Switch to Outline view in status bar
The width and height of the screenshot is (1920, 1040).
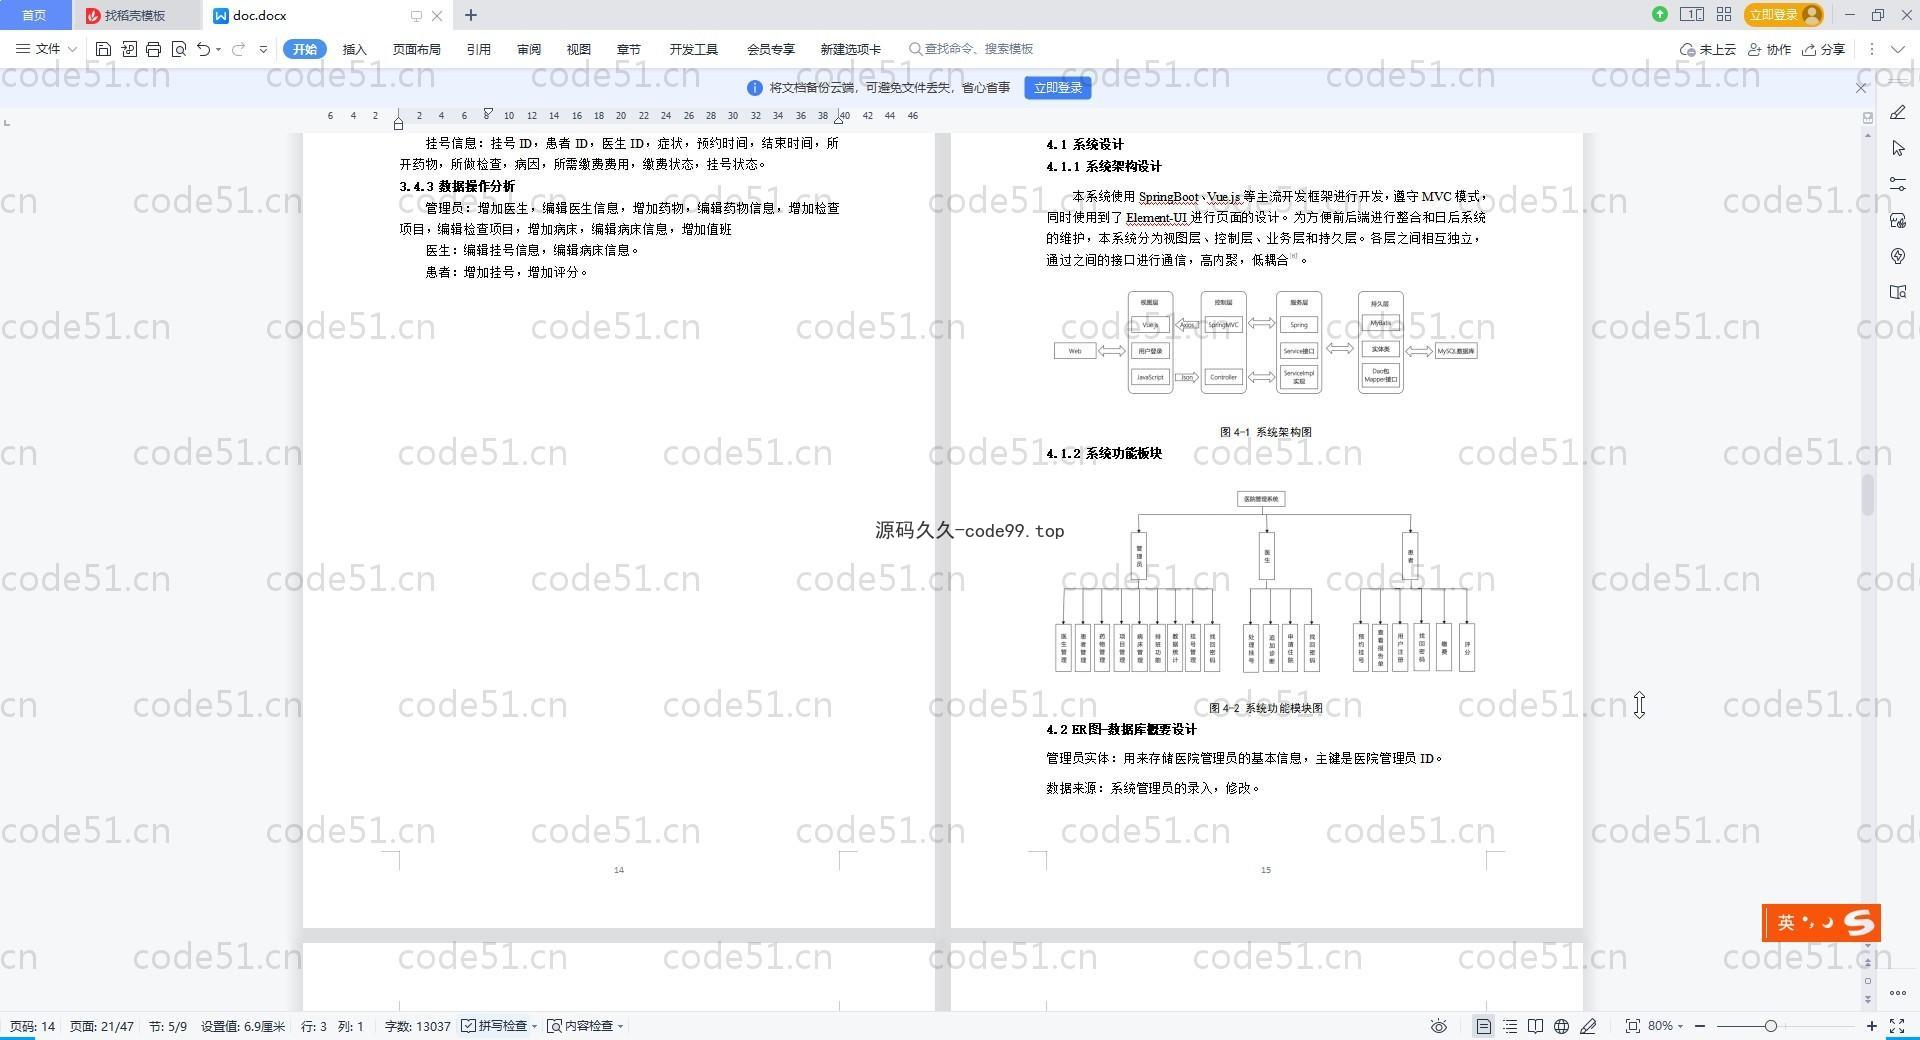[1510, 1026]
